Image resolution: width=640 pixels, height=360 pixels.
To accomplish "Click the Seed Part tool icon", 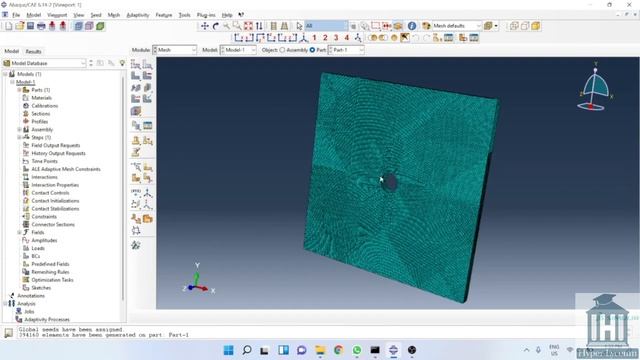I will [x=136, y=64].
